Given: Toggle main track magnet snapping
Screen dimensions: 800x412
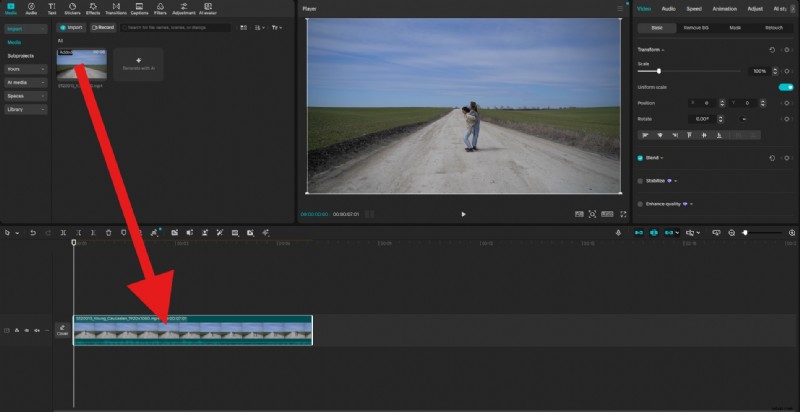Looking at the screenshot, I should pos(639,233).
